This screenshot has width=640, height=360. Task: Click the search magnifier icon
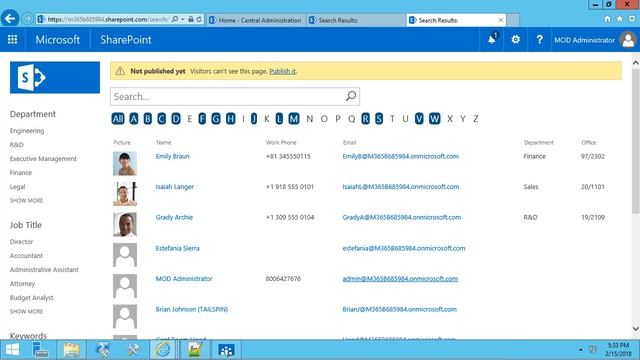(351, 96)
